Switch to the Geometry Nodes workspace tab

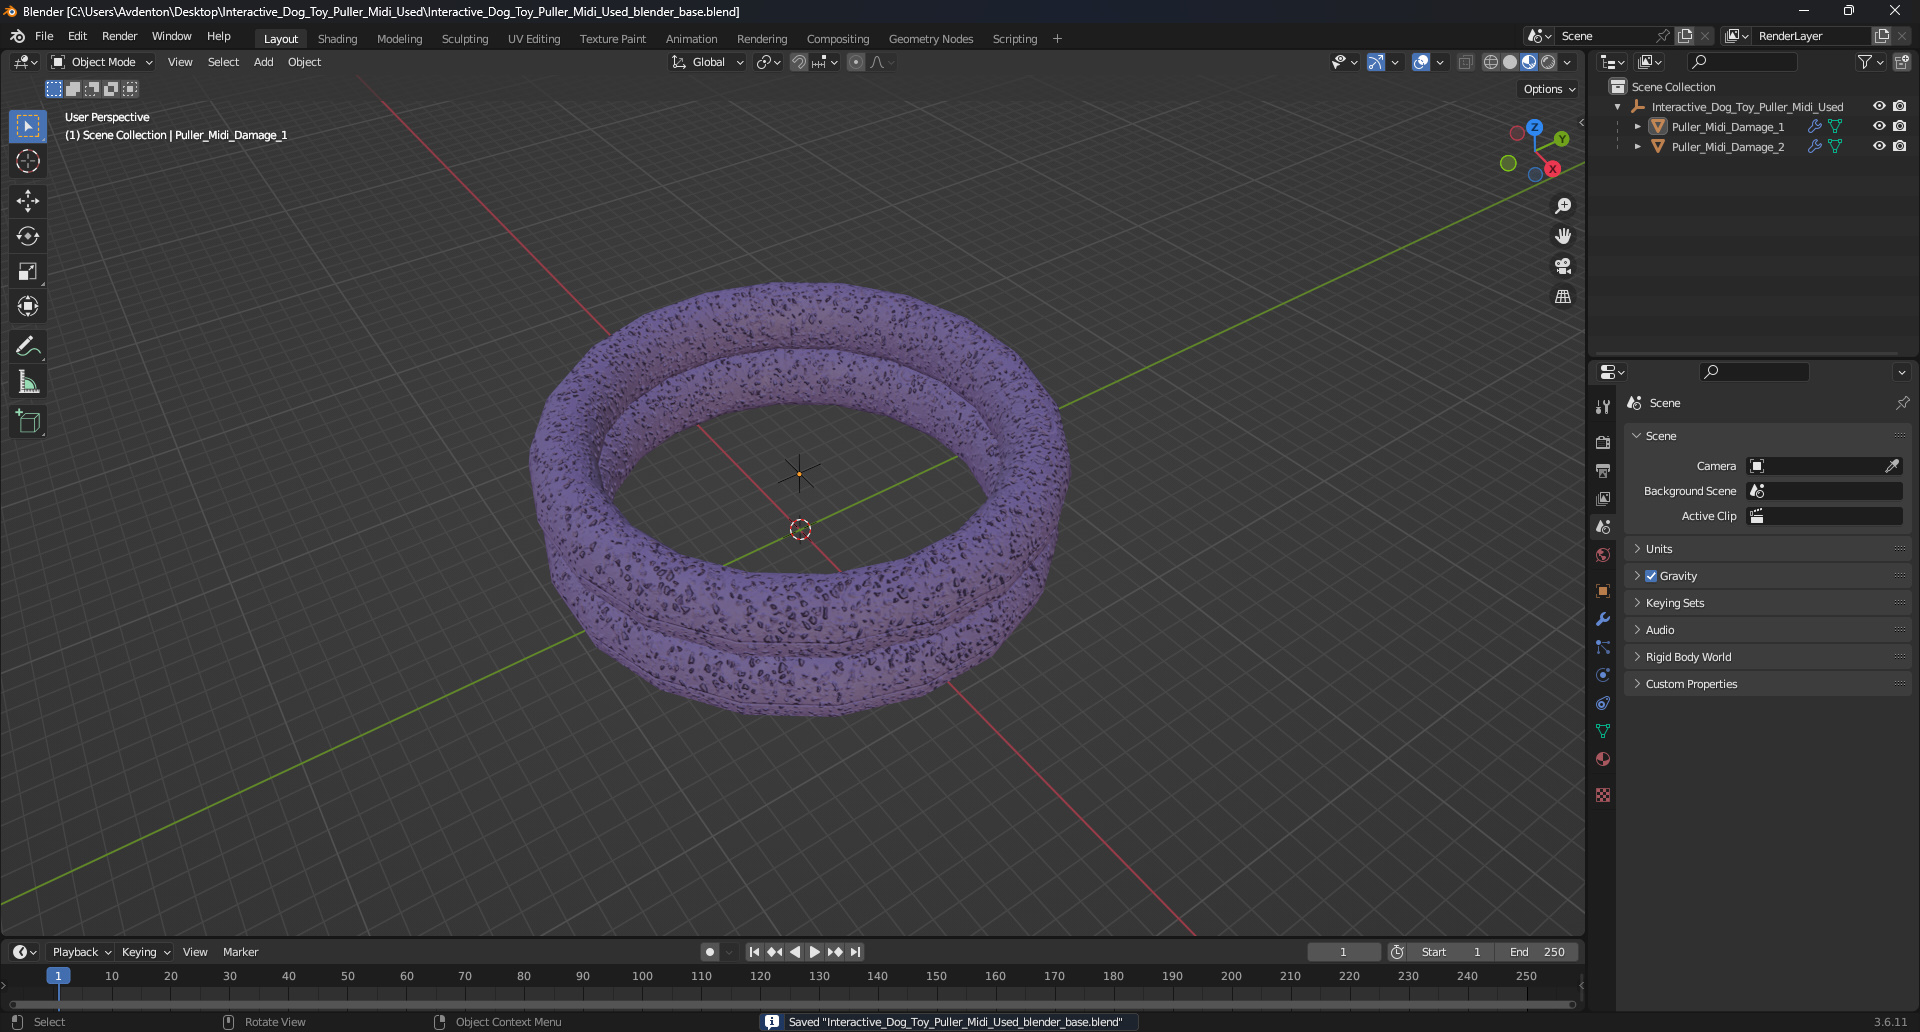931,39
